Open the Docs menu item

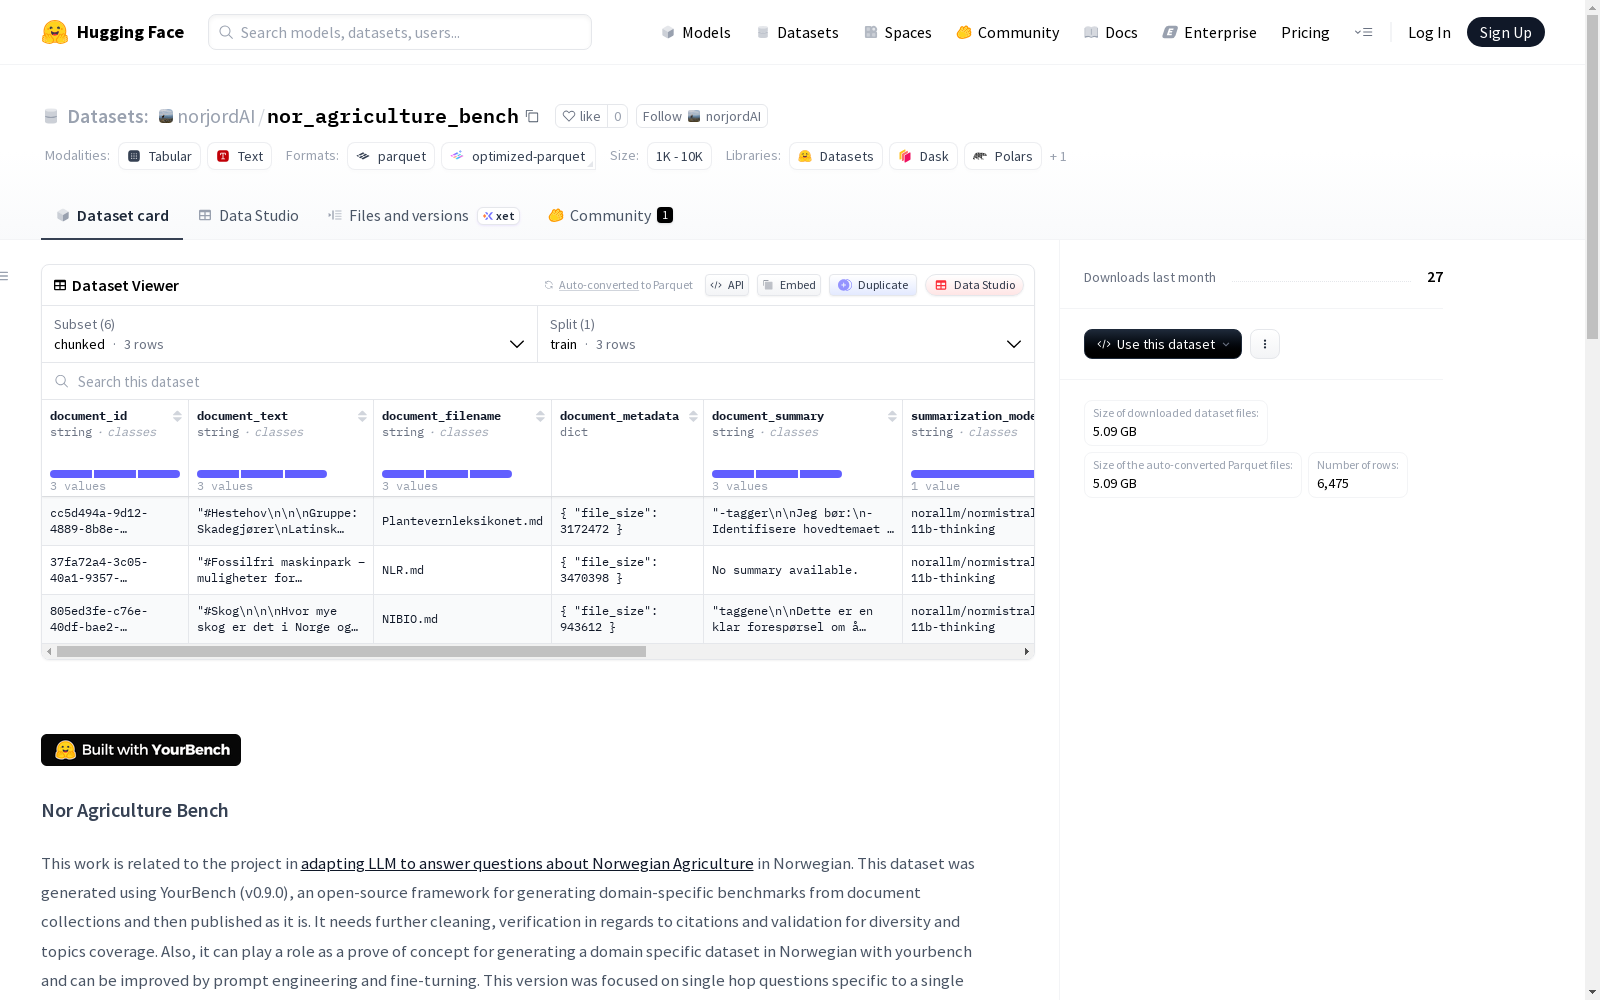click(x=1111, y=32)
